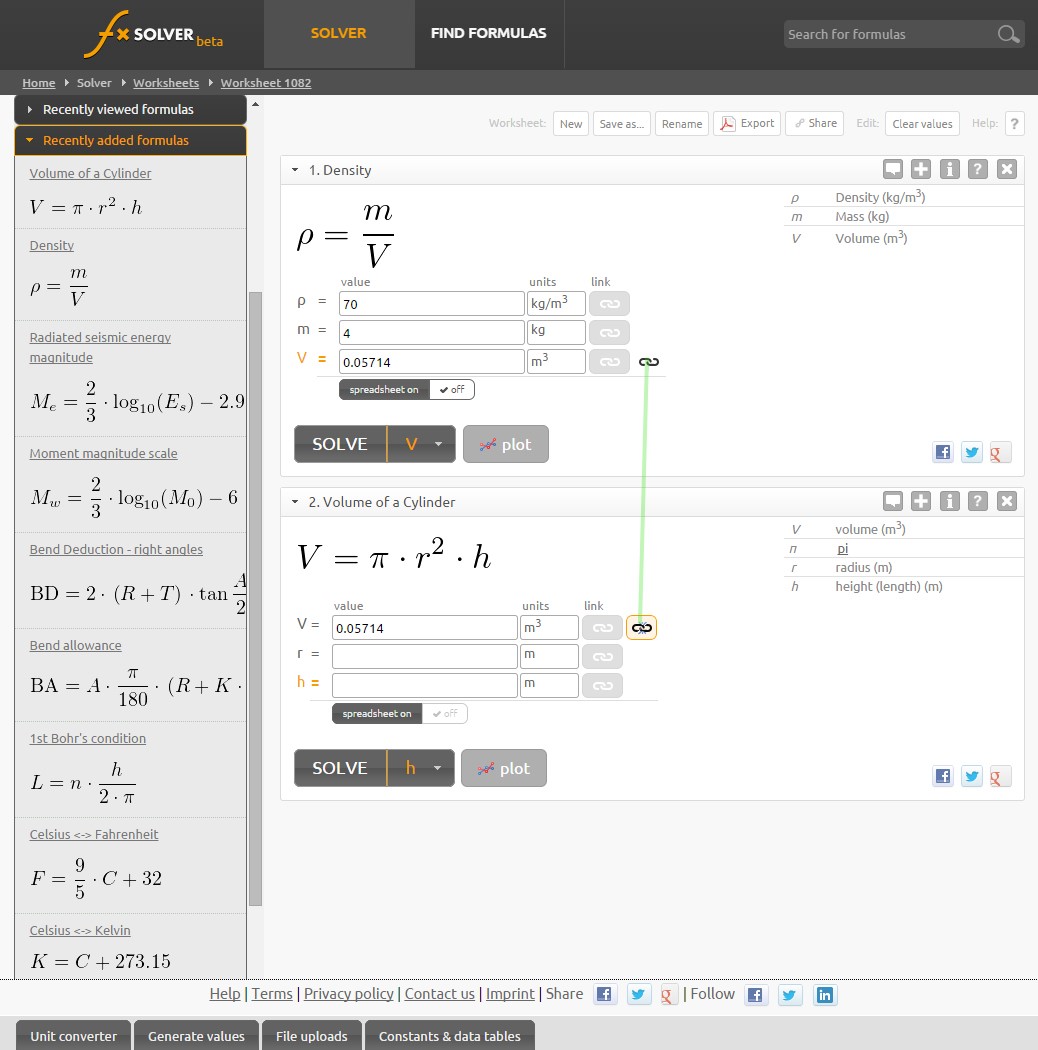Click the link icon beside radius r field
The height and width of the screenshot is (1050, 1038).
(x=602, y=657)
